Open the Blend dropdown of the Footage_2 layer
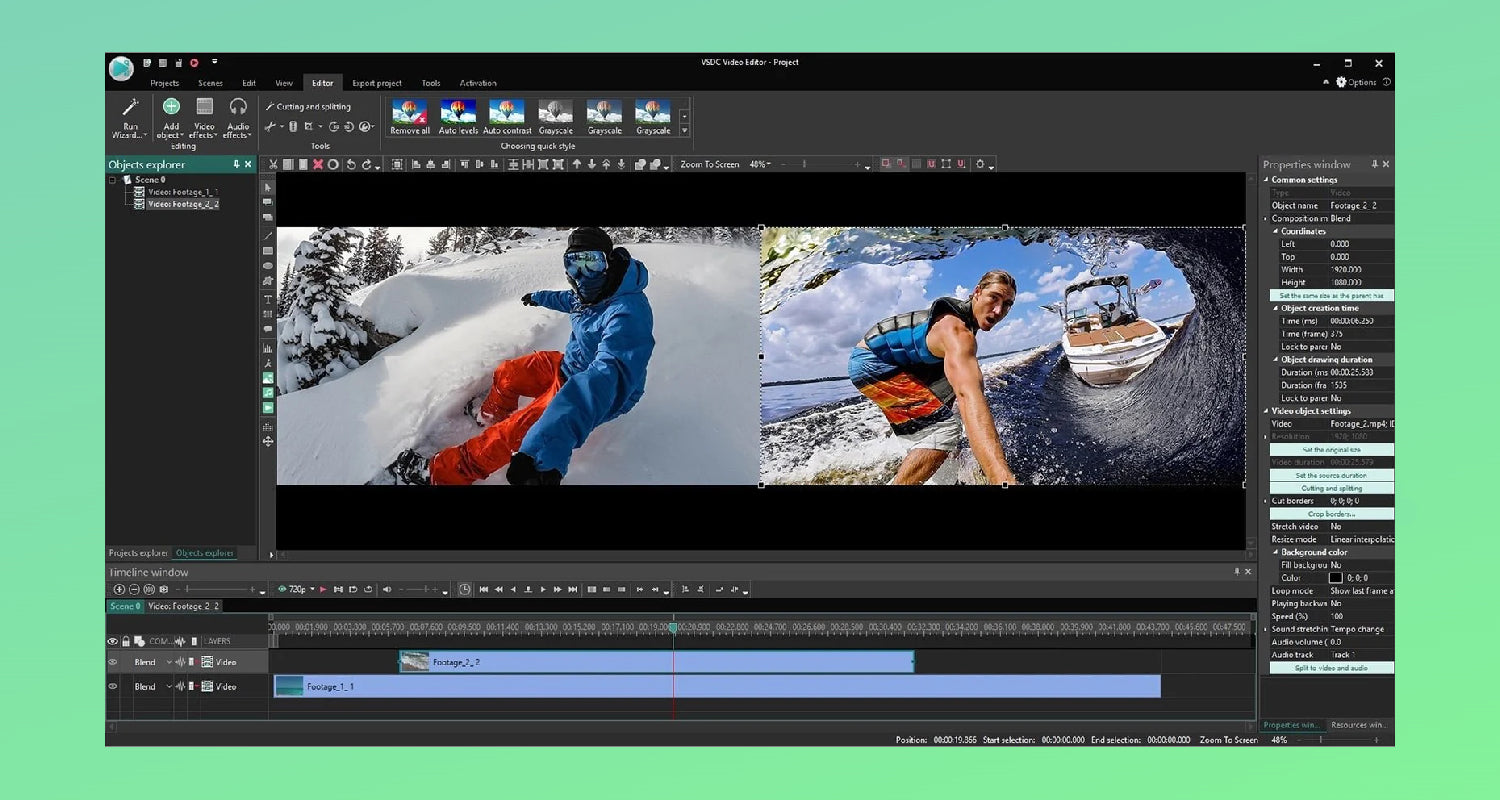The height and width of the screenshot is (800, 1500). (169, 662)
